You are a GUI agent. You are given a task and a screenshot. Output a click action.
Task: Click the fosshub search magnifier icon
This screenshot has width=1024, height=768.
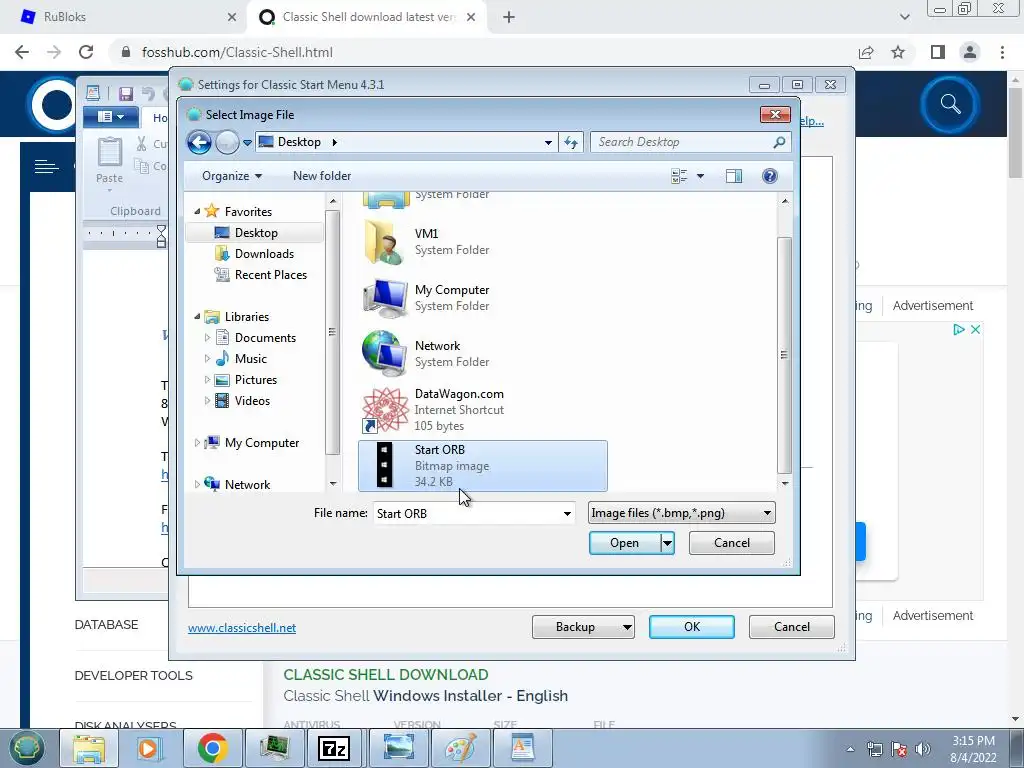(950, 104)
